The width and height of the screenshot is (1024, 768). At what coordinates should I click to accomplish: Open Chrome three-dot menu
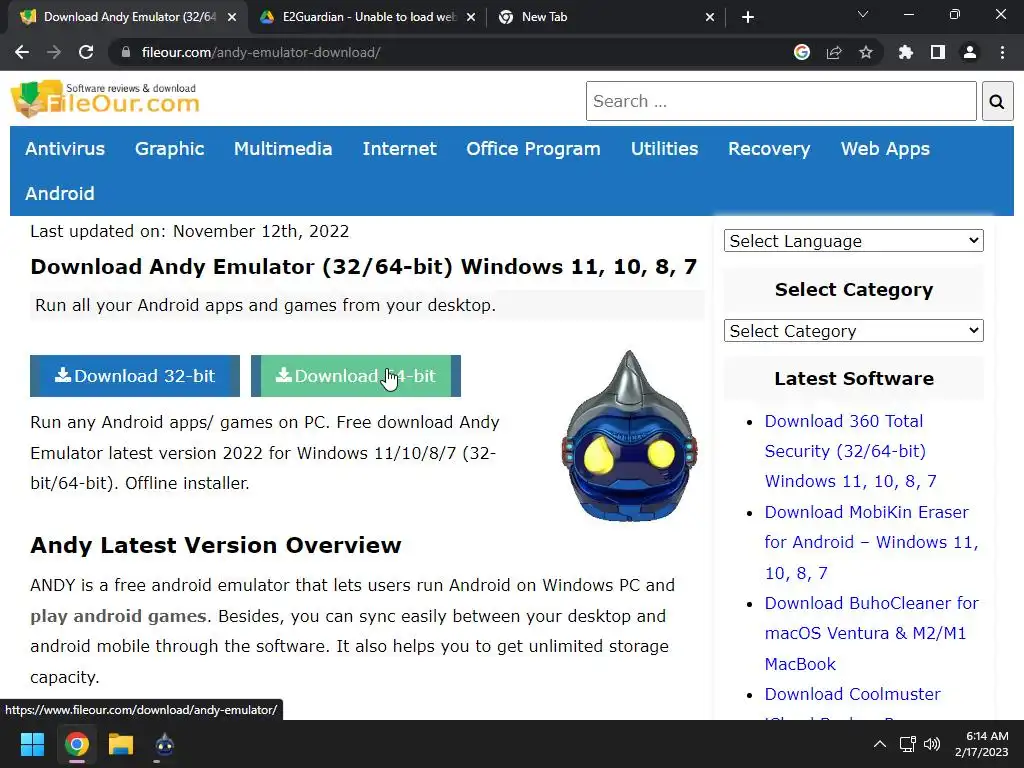1002,52
